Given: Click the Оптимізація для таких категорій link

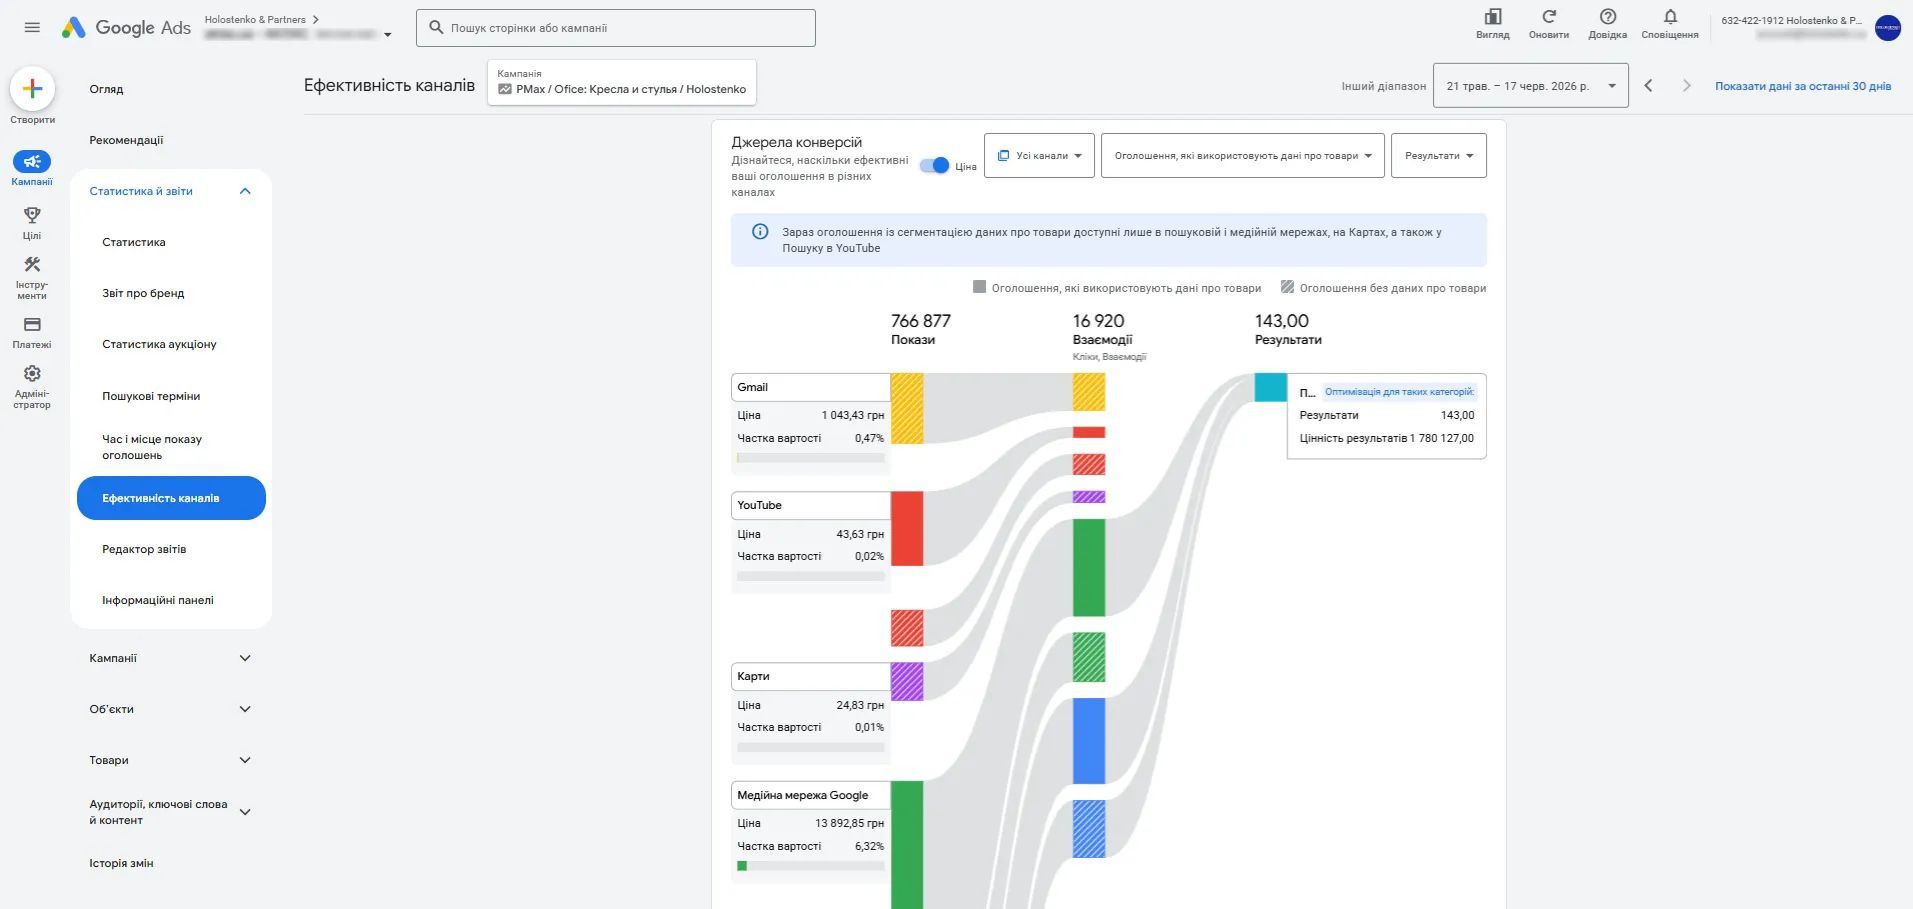Looking at the screenshot, I should pos(1399,392).
